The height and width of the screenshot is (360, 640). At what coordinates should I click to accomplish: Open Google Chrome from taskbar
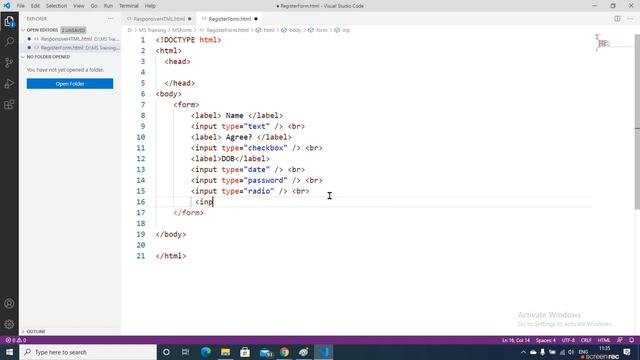[x=284, y=352]
